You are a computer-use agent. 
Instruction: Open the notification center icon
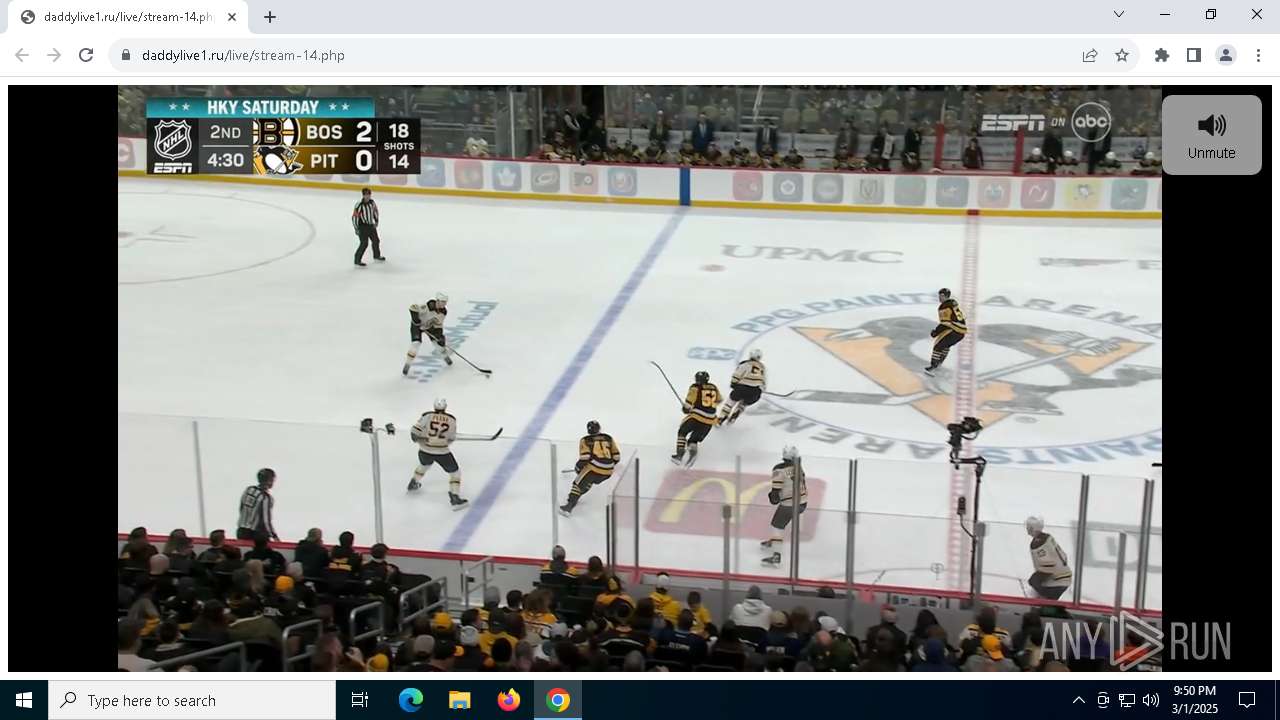(x=1247, y=700)
